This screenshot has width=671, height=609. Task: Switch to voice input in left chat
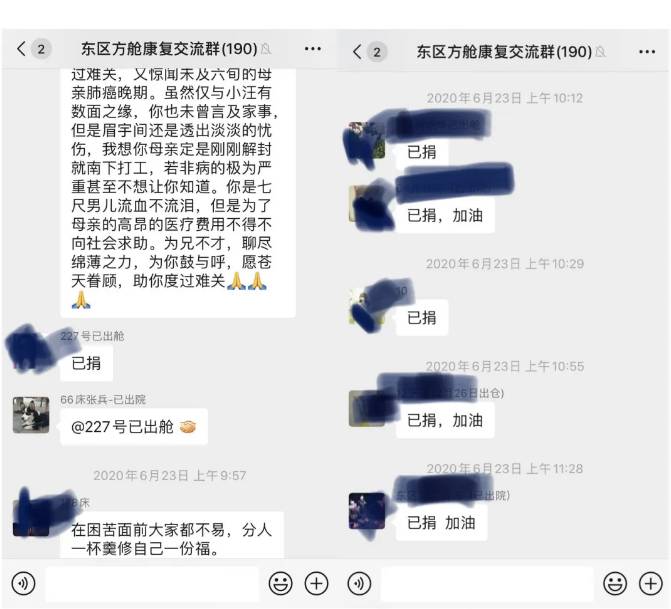(24, 583)
